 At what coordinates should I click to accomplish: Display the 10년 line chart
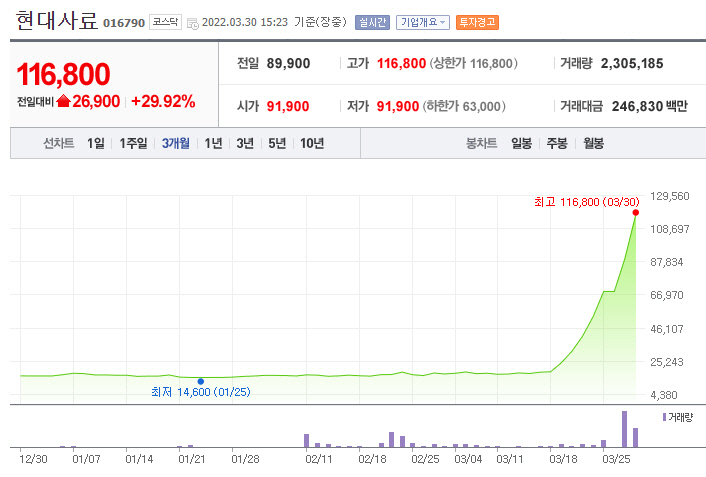click(x=311, y=143)
